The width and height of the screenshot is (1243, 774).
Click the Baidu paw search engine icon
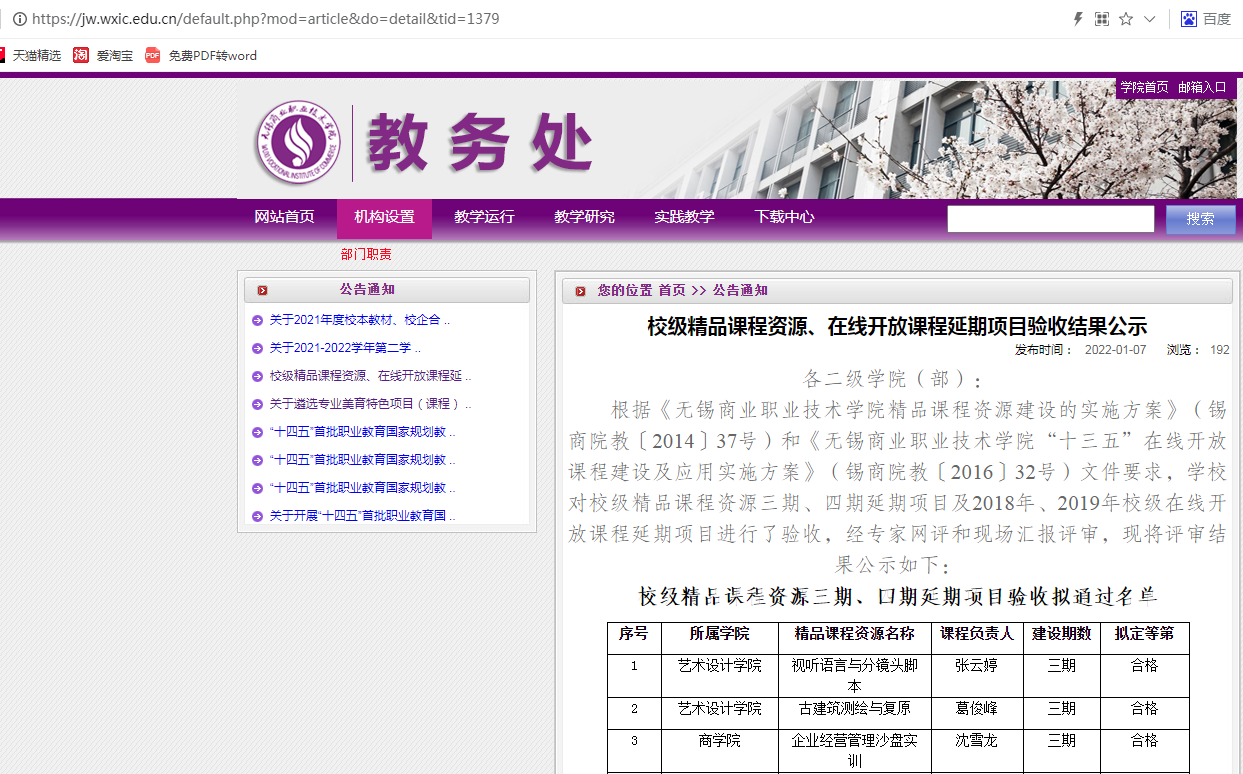(x=1189, y=19)
